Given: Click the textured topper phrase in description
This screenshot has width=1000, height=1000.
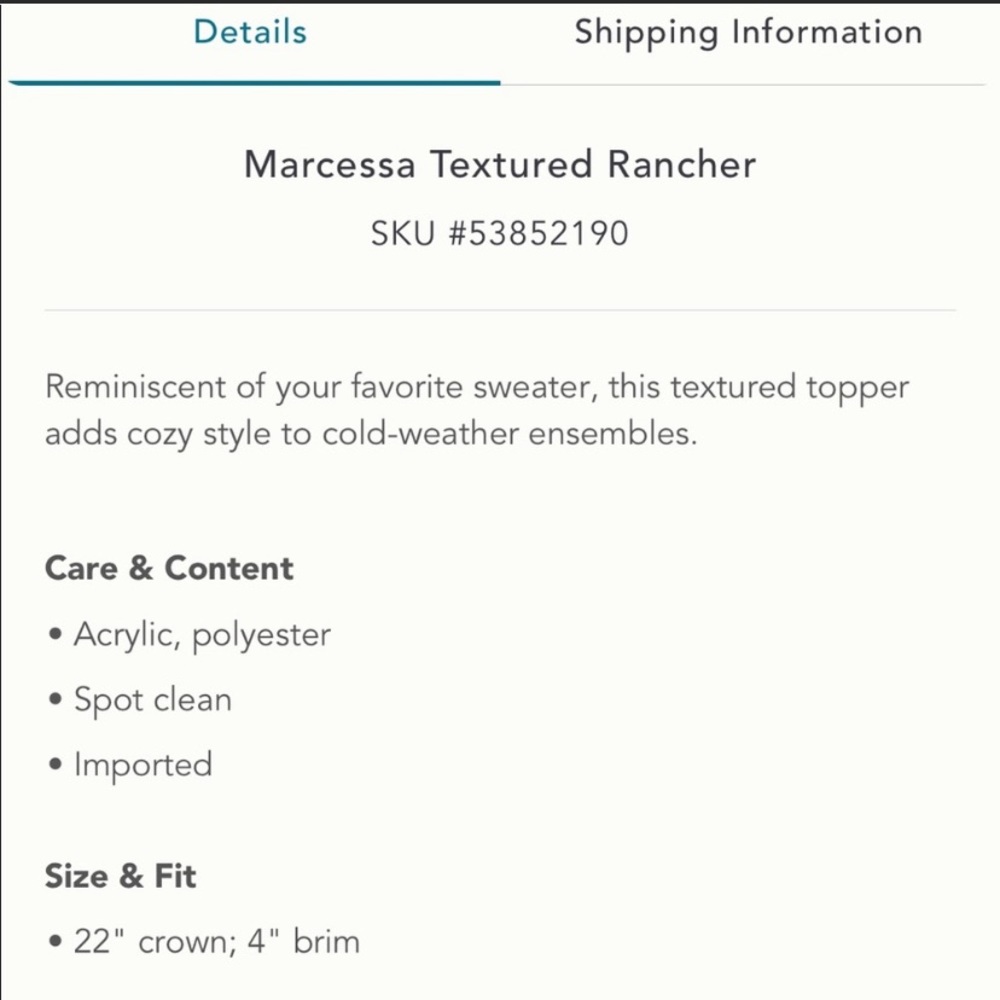Looking at the screenshot, I should click(x=793, y=387).
